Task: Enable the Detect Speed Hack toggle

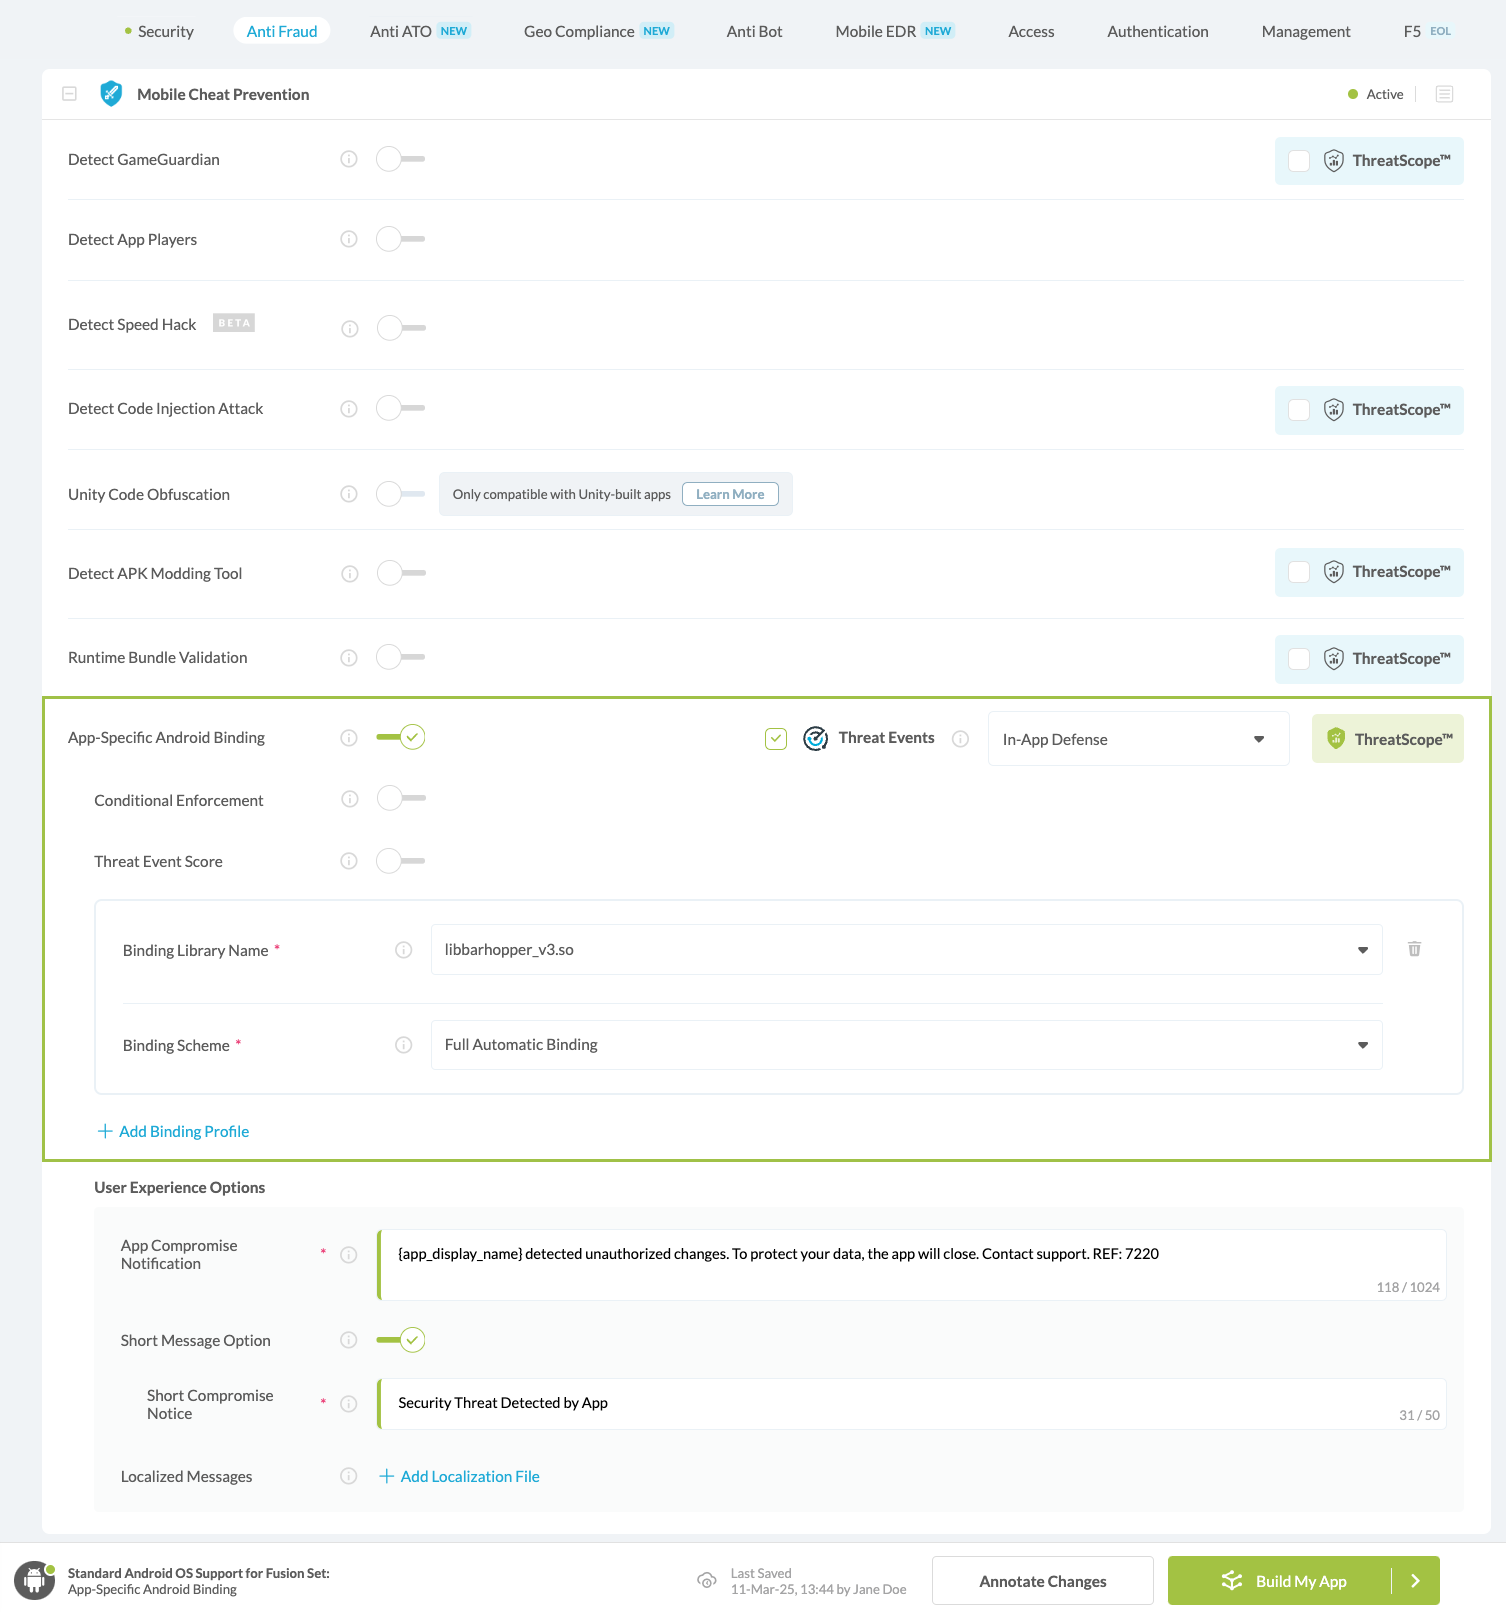Action: 401,328
